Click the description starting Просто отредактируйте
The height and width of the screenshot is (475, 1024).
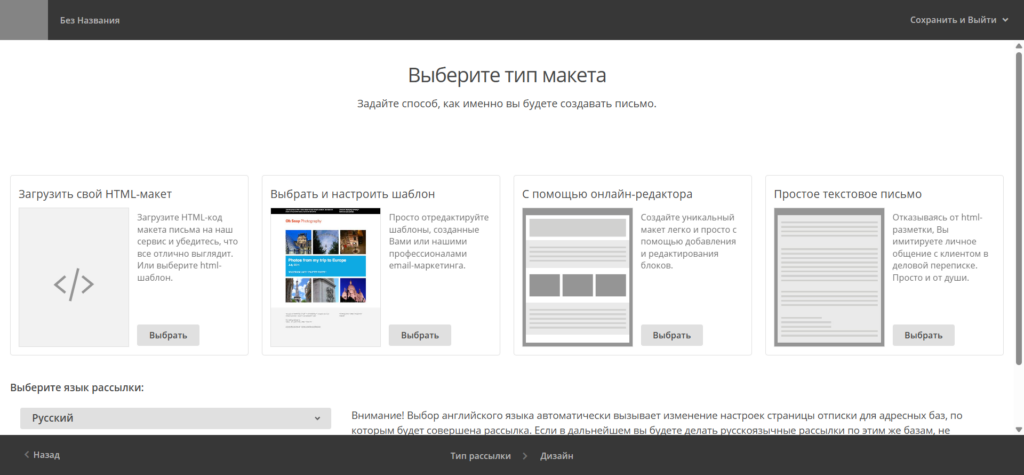click(438, 242)
